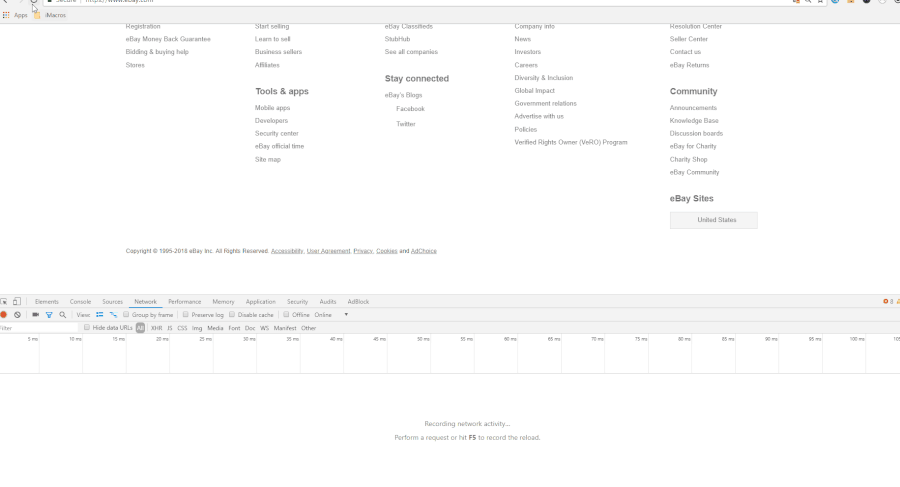Click the inspect element picker icon in DevTools
Viewport: 900px width, 487px height.
coord(4,302)
